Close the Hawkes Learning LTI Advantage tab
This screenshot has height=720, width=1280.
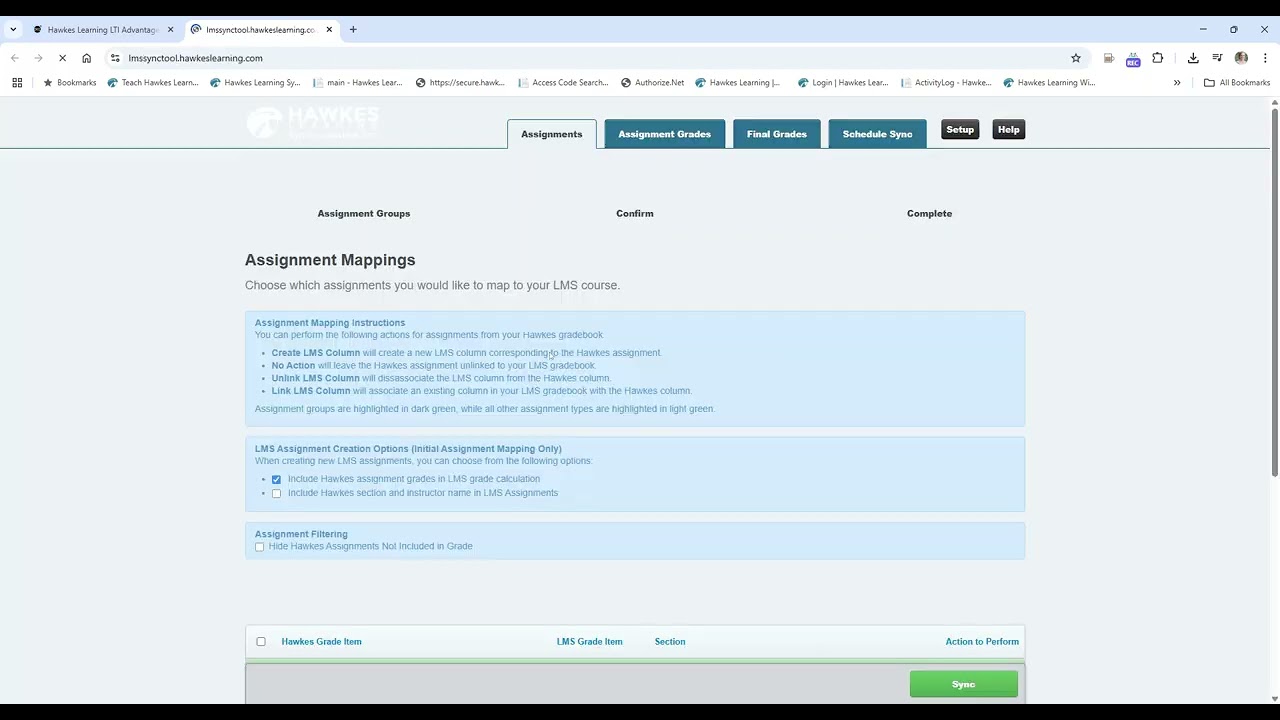pos(170,30)
